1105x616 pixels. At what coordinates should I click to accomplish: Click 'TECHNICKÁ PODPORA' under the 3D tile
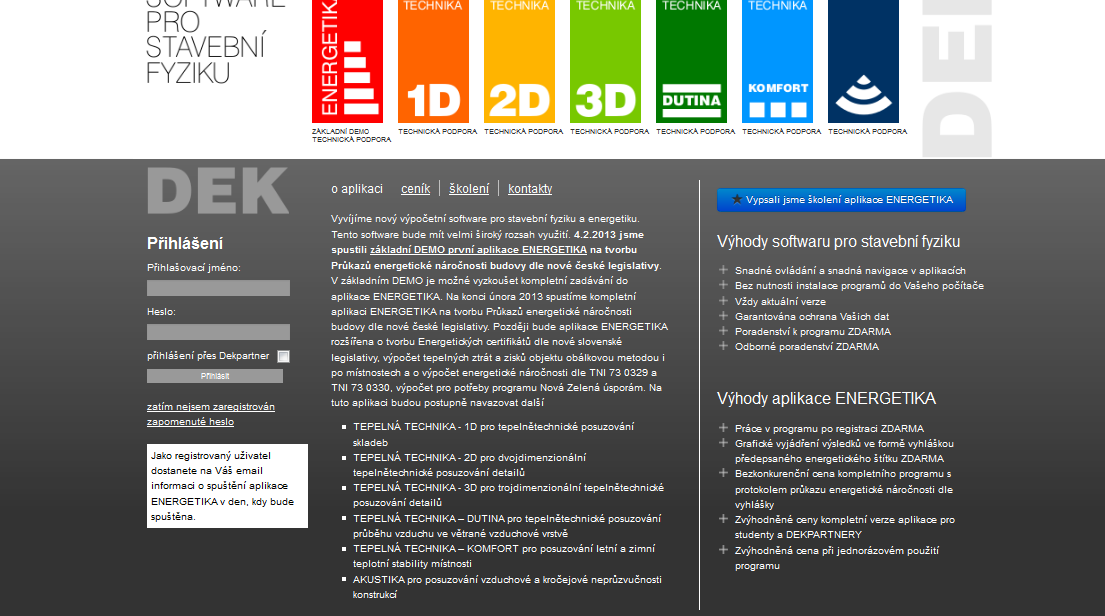(x=610, y=131)
